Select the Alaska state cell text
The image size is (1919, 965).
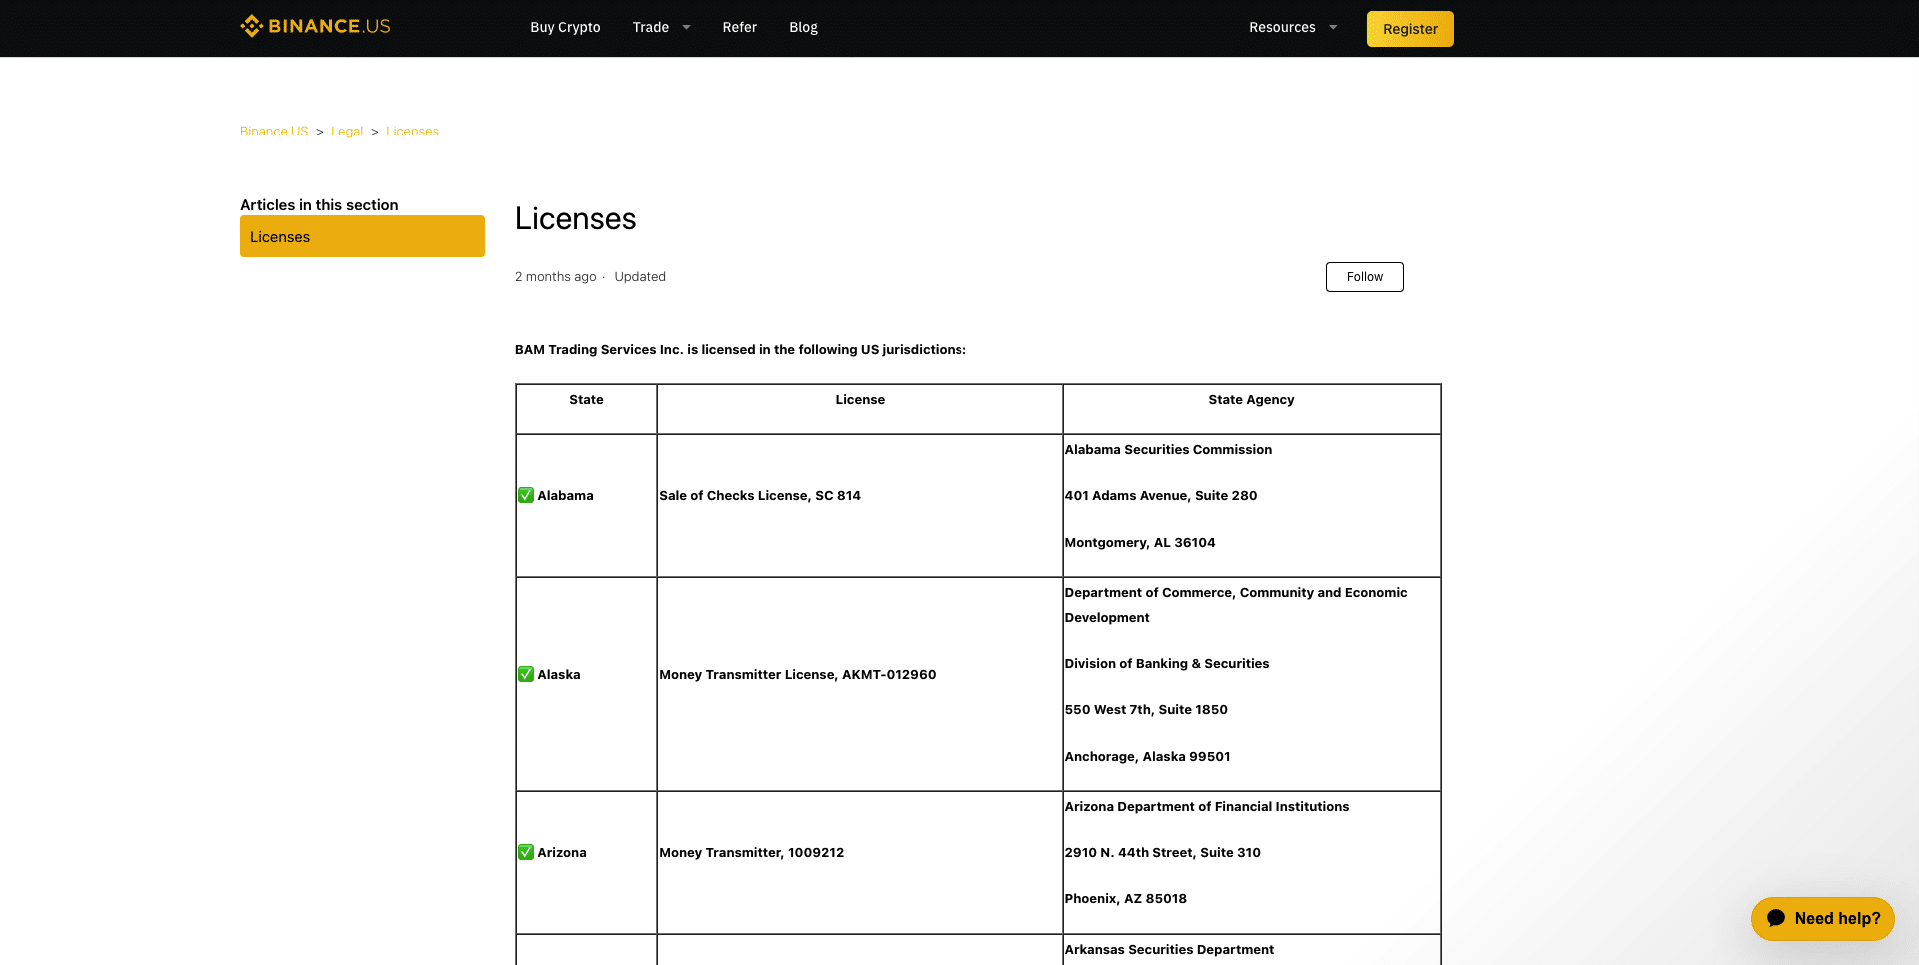(x=559, y=674)
